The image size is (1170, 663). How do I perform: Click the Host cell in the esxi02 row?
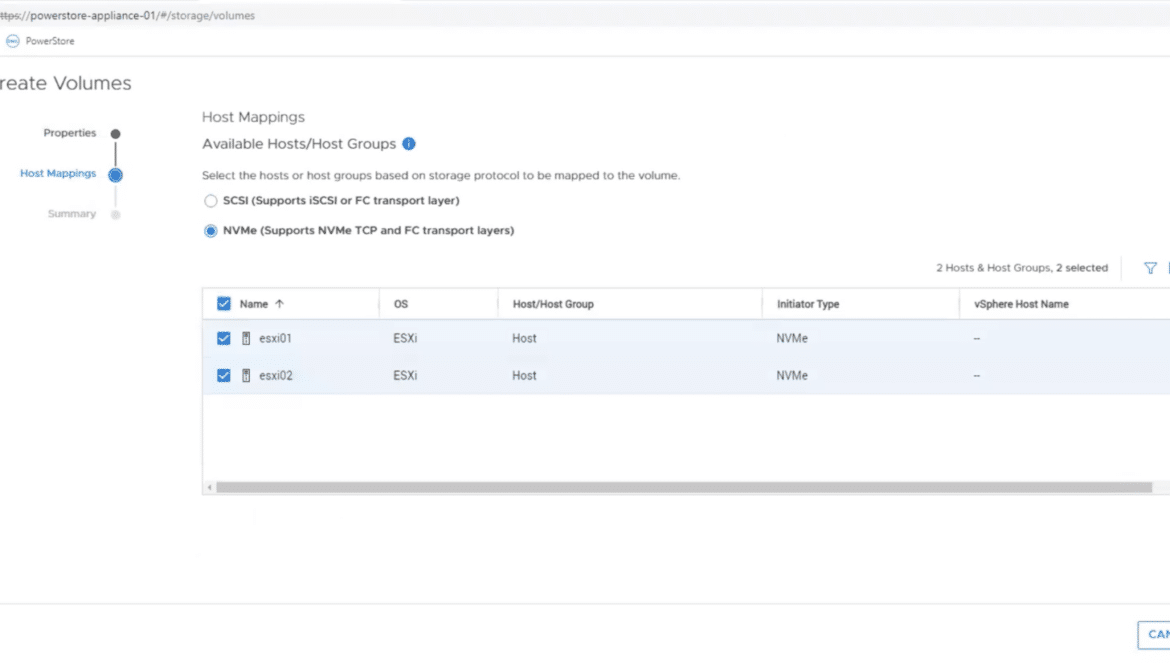524,376
